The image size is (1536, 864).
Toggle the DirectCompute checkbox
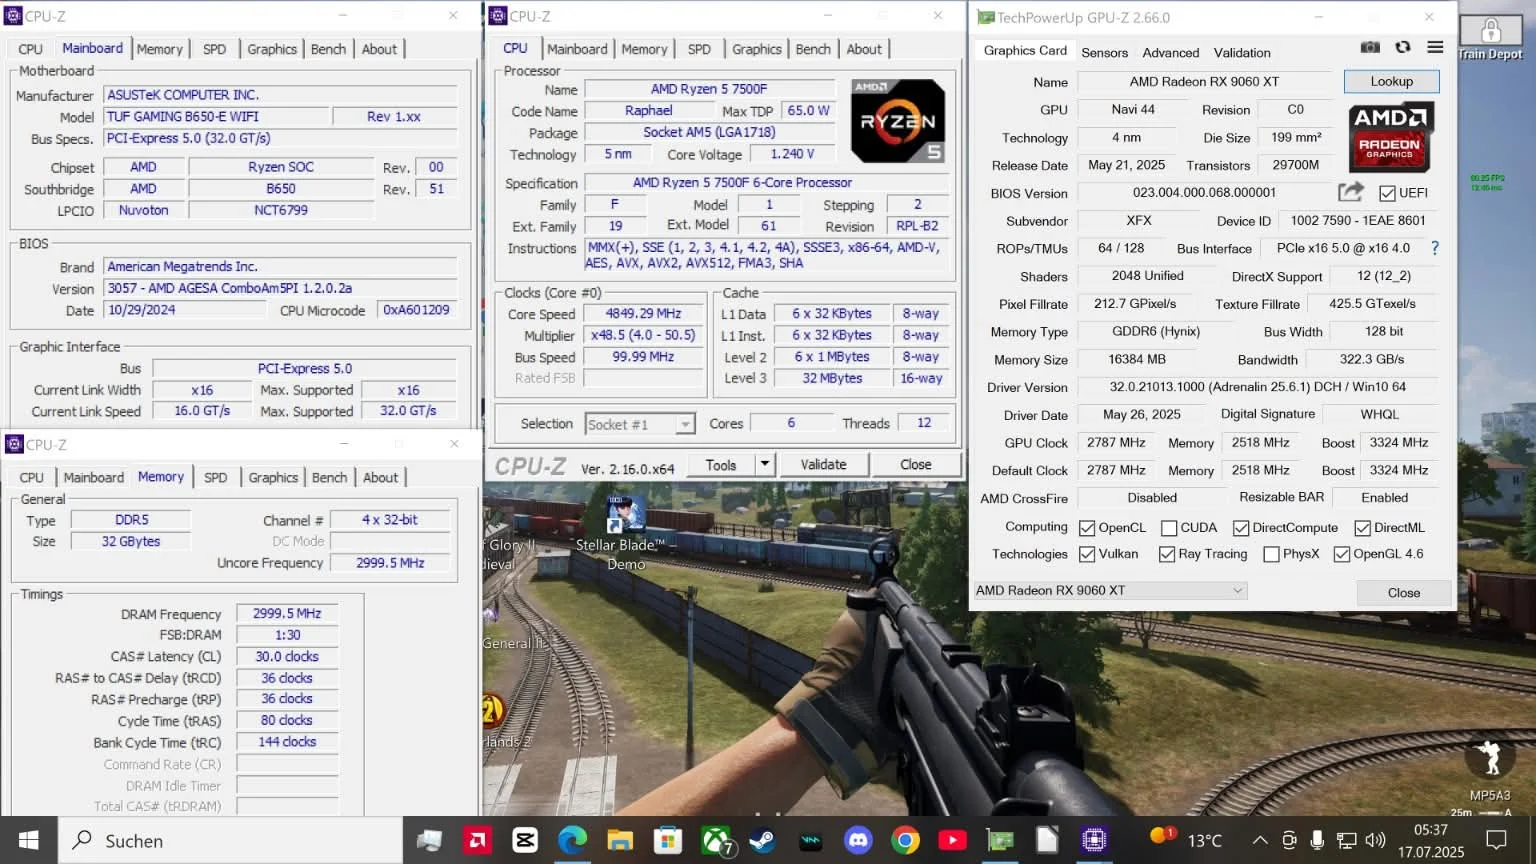1241,527
